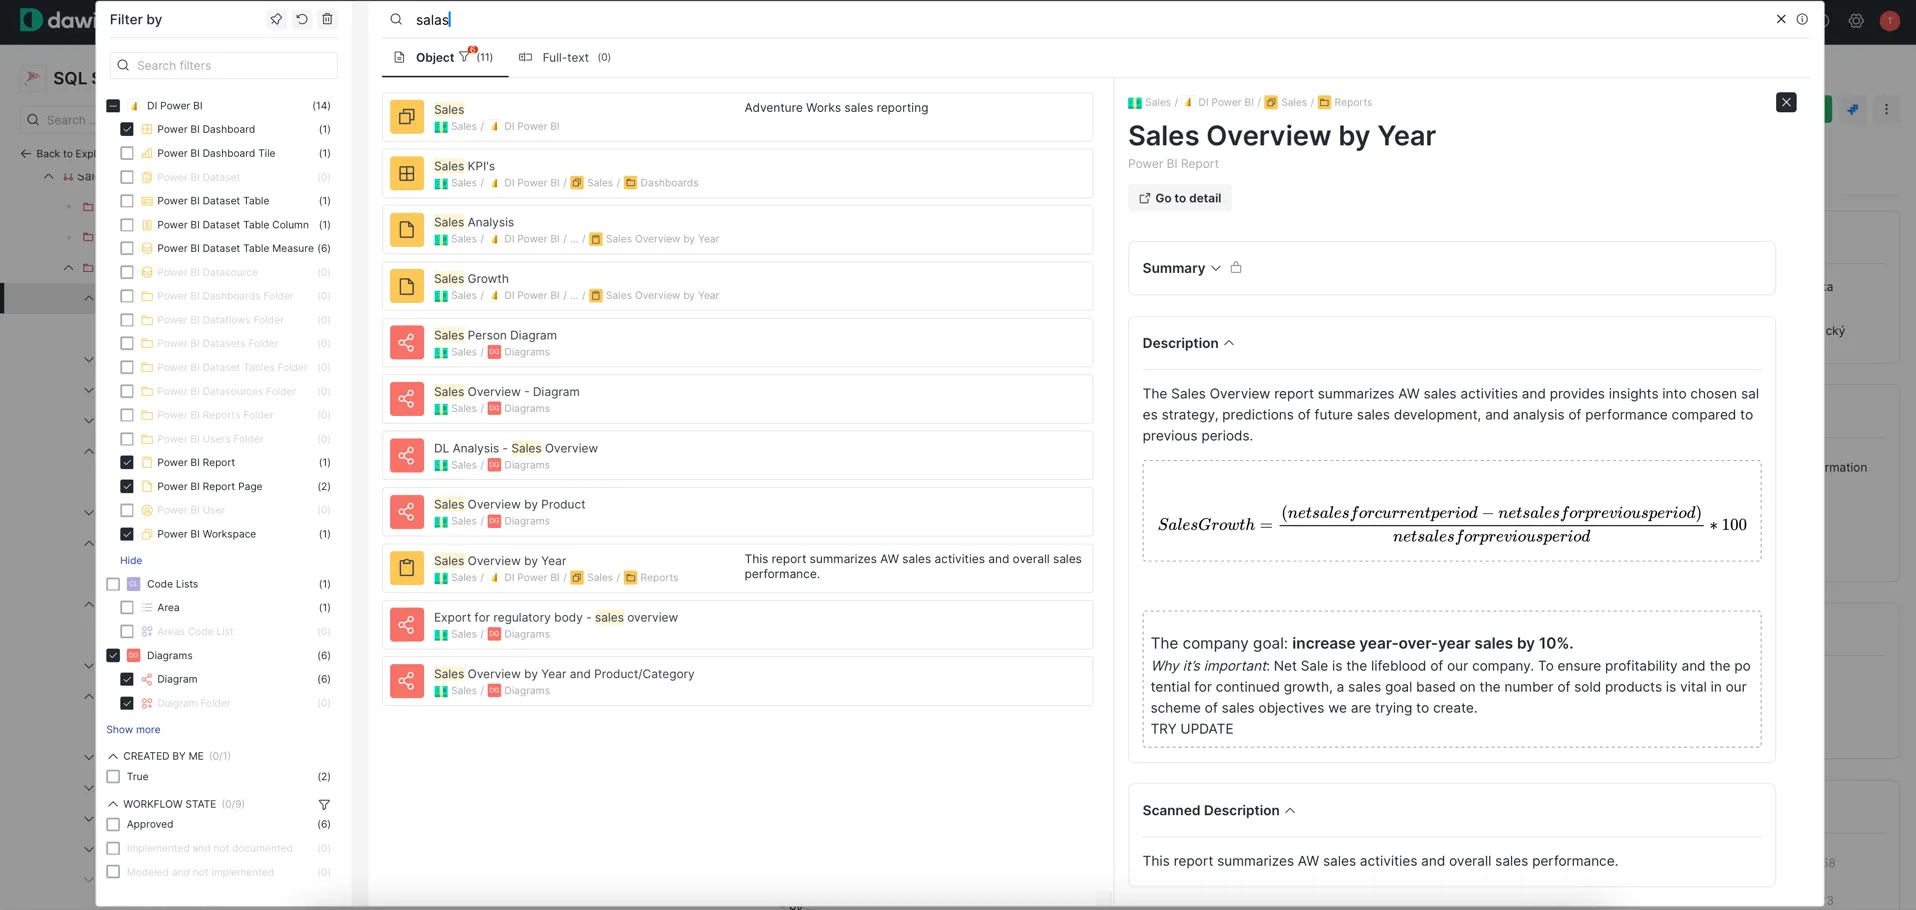Open the Sales Growth search result
Screen dimensions: 1916x910
tap(737, 287)
